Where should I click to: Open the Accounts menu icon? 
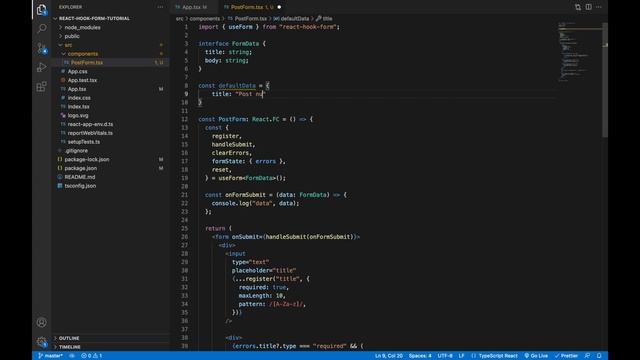pos(42,322)
